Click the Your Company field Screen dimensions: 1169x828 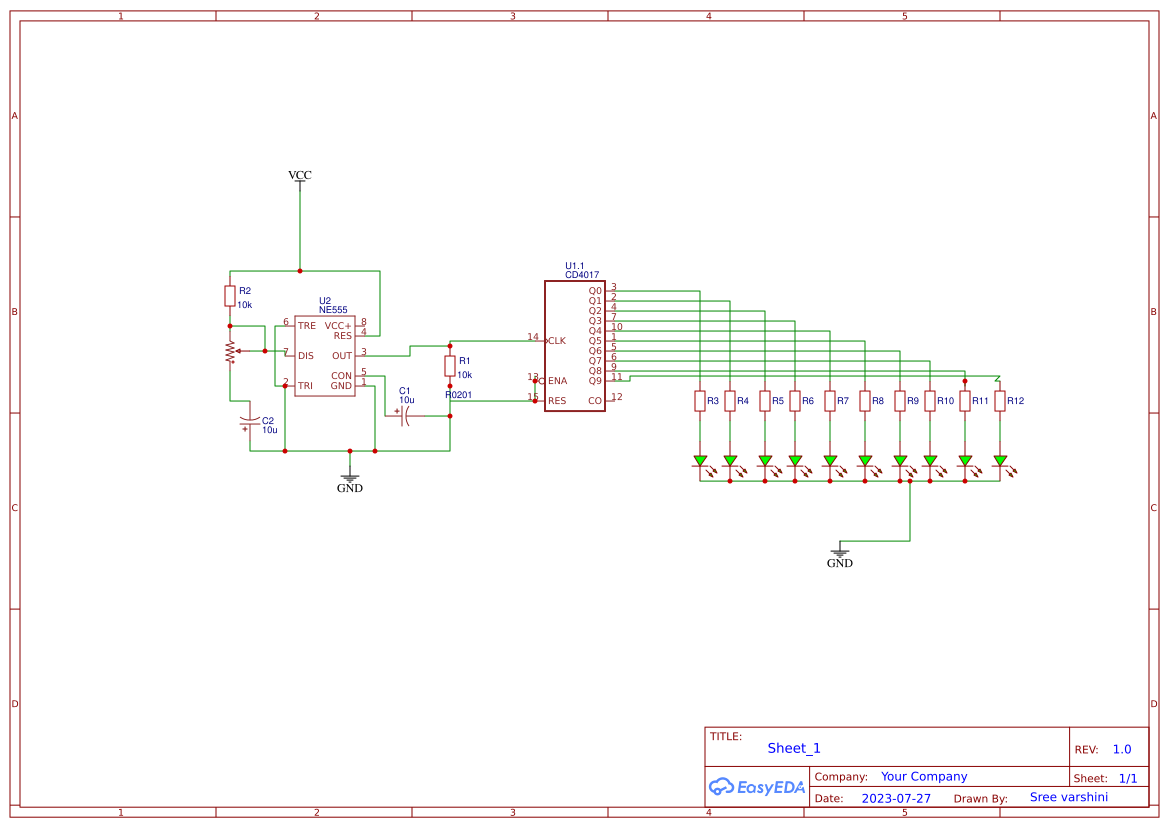tap(922, 775)
